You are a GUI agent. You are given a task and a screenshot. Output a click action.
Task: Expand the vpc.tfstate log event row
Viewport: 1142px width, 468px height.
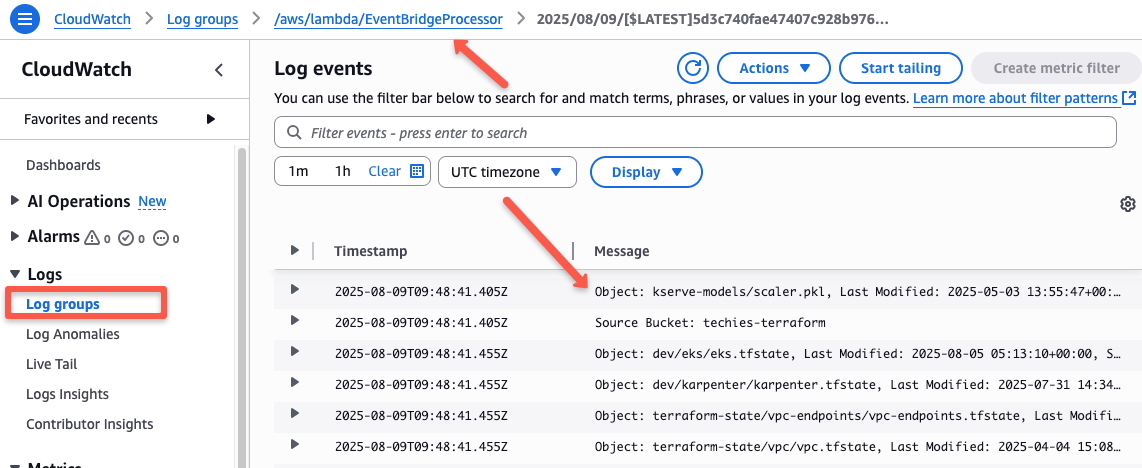294,444
